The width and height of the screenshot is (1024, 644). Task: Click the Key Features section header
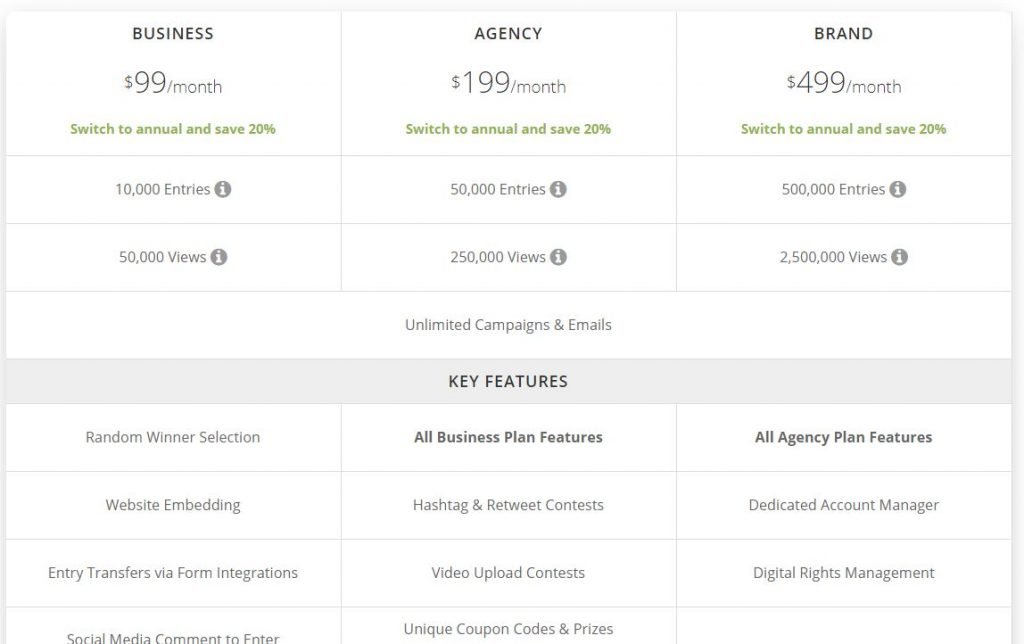[x=508, y=381]
